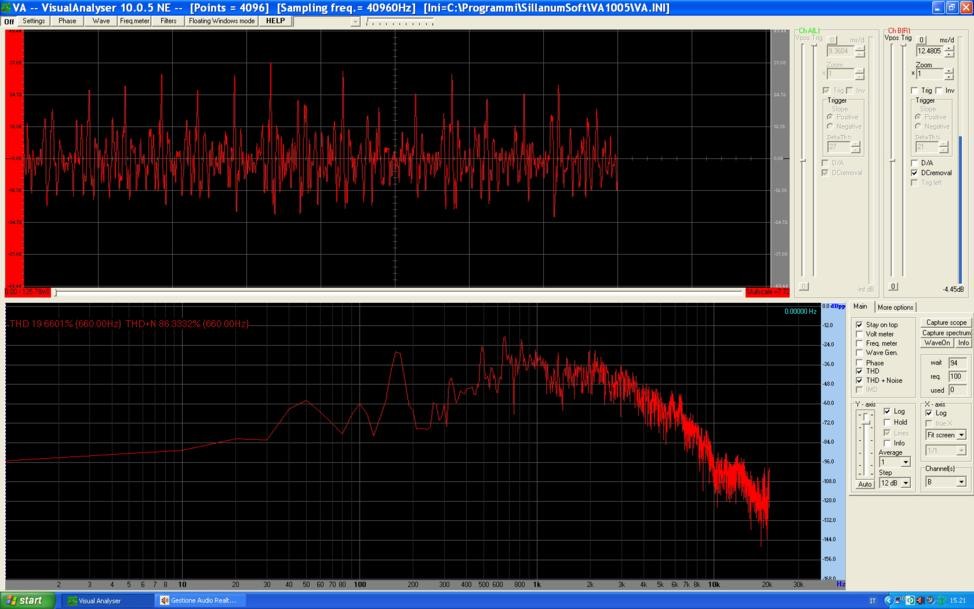Toggle Ch B DCremoval checkbox
This screenshot has height=609, width=974.
point(914,172)
